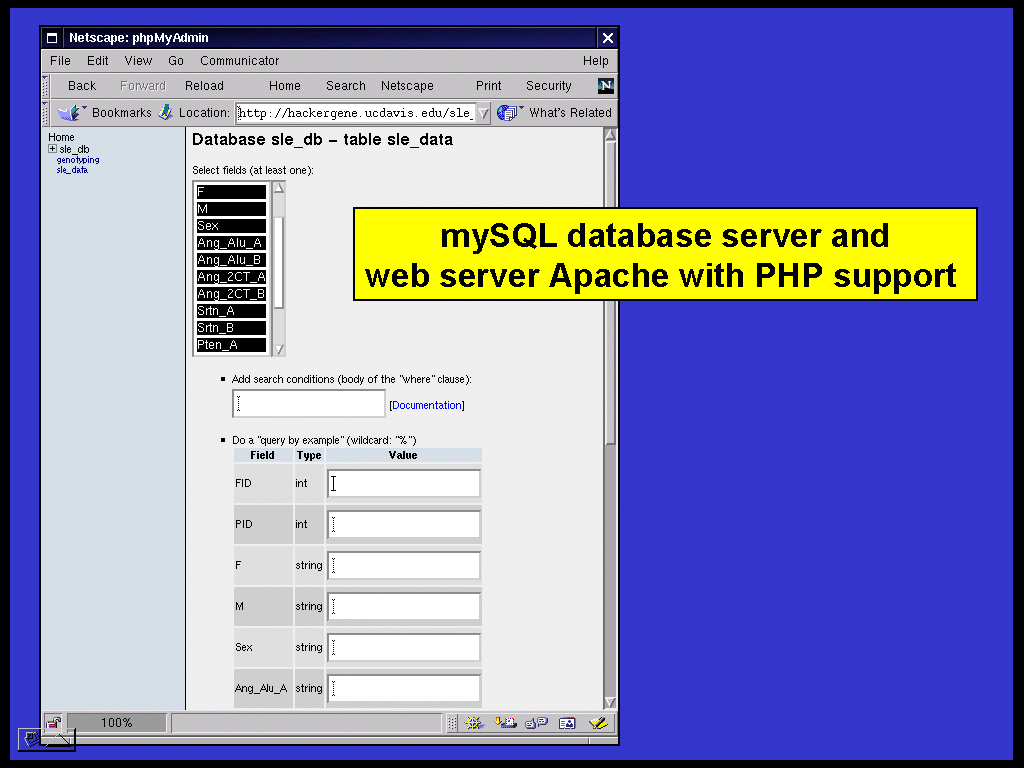Open the Communicator menu
1024x768 pixels.
pyautogui.click(x=240, y=61)
